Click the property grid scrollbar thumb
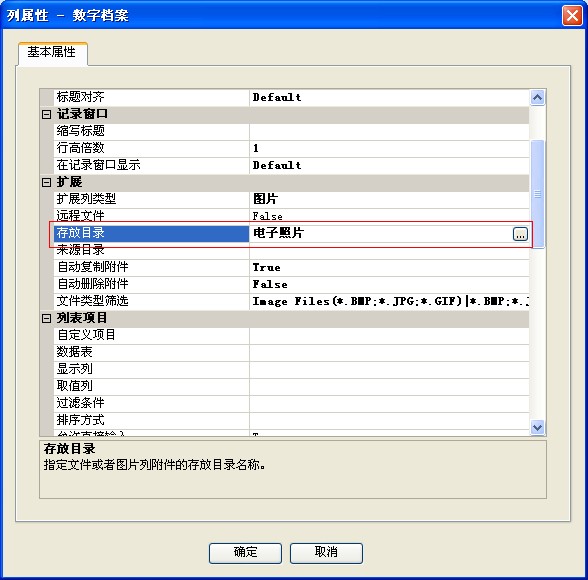The image size is (588, 580). click(537, 194)
